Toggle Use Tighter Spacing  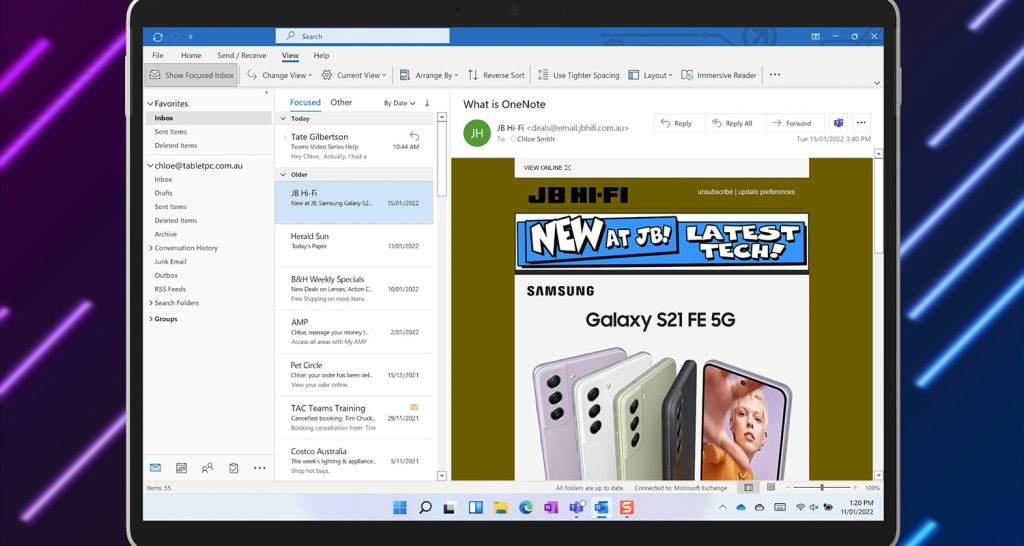click(x=578, y=75)
